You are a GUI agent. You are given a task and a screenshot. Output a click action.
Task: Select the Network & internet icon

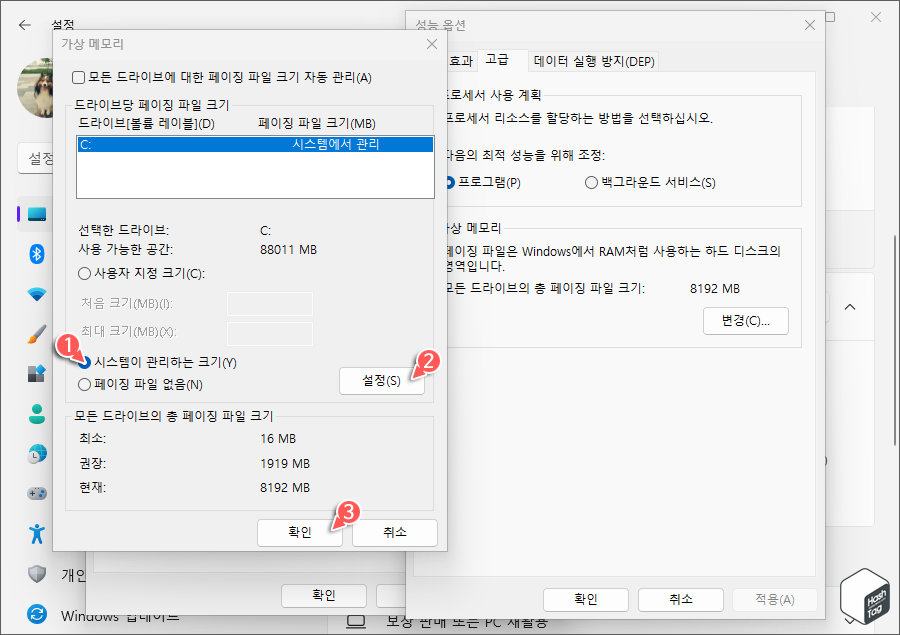click(37, 293)
